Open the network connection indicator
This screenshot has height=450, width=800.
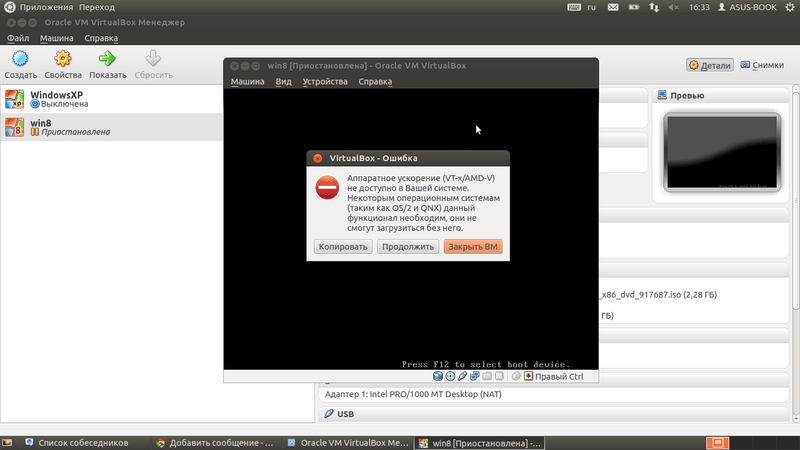point(654,7)
